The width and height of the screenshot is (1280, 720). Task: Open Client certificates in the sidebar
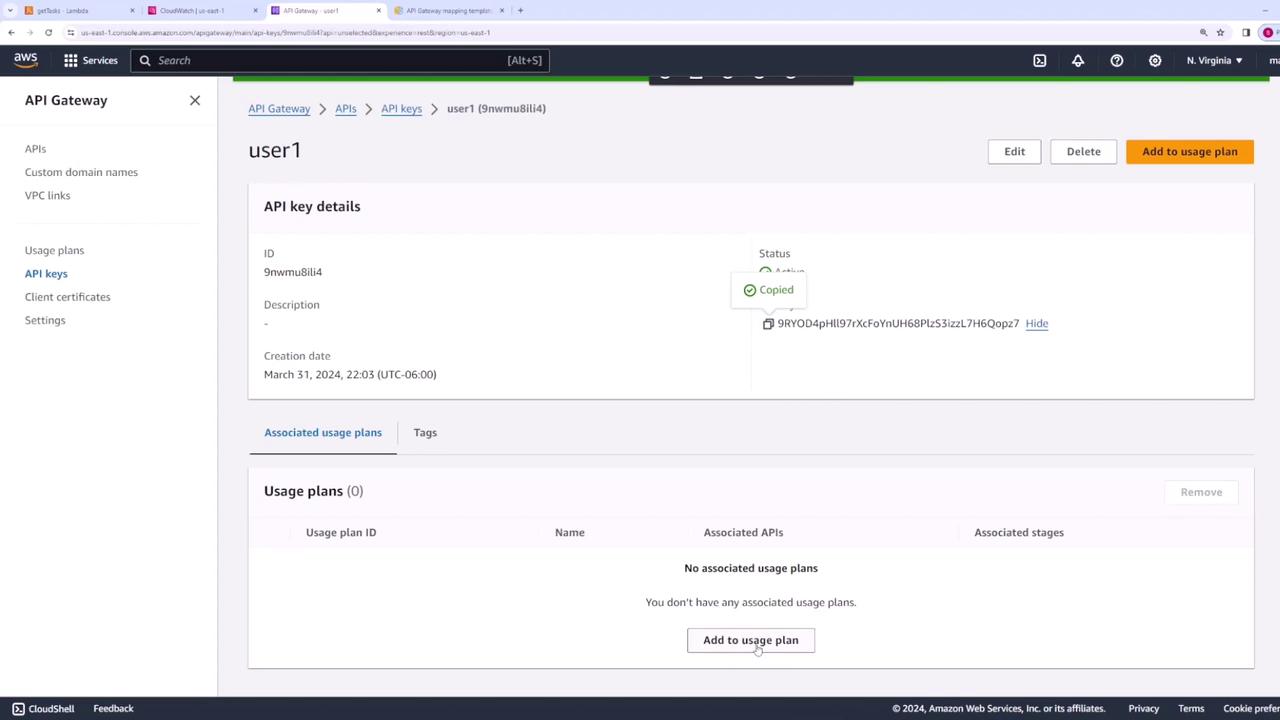(67, 297)
